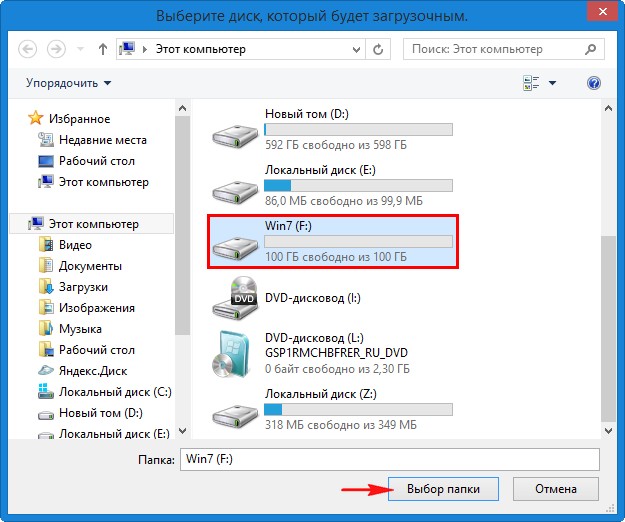The width and height of the screenshot is (625, 522).
Task: Select DVD-дисковод (L:) GSP1RMCHBFRER_RU_DVD
Action: (x=333, y=353)
